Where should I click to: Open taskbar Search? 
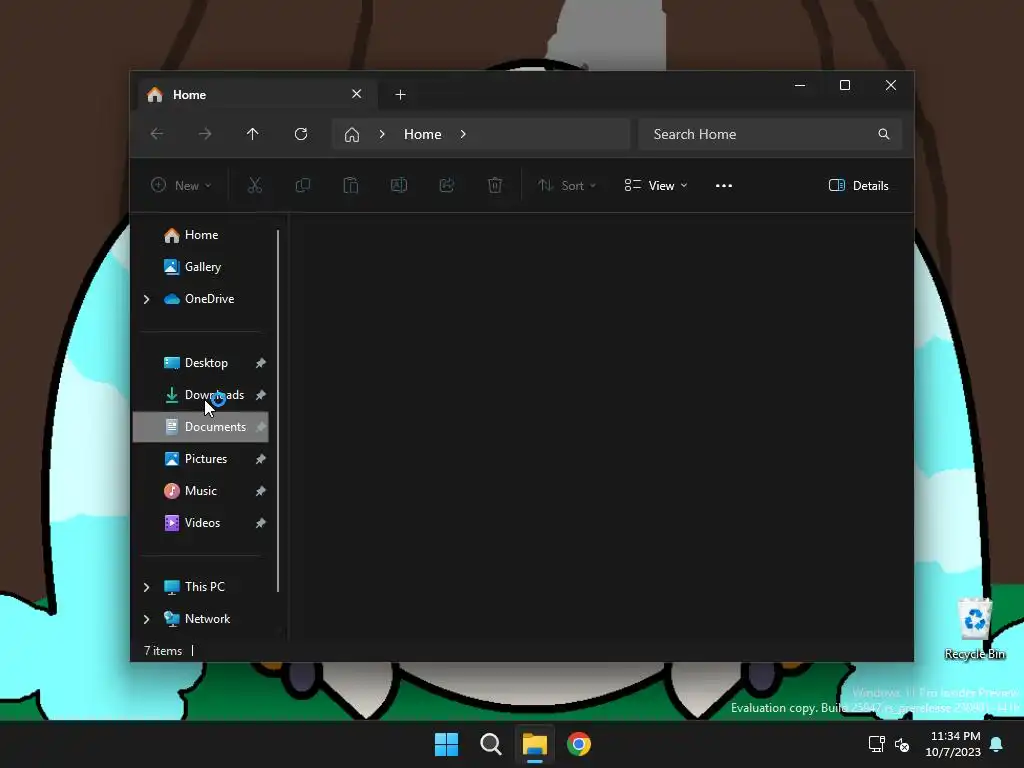click(x=490, y=744)
